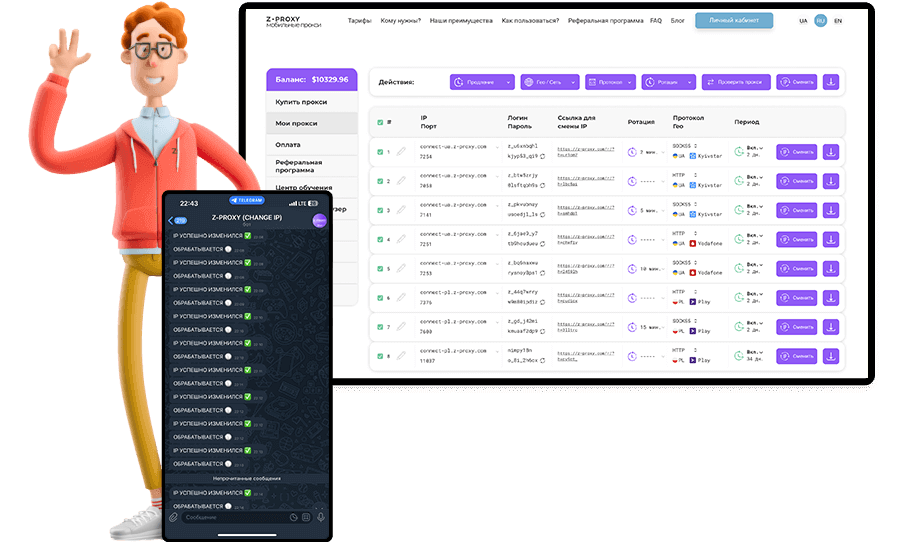Regenerate row 2 password with the refresh icon
Screen dimensions: 899x542
coord(542,185)
